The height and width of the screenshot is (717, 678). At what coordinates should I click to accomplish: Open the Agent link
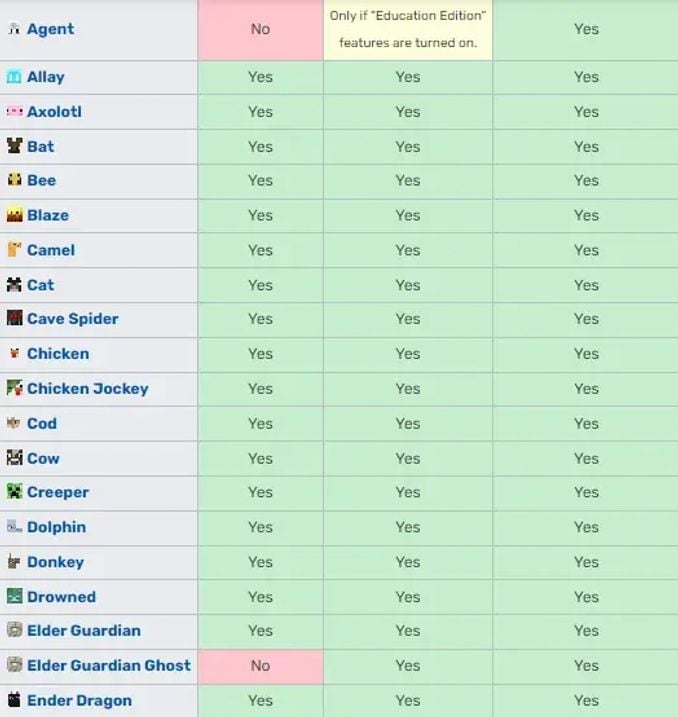(50, 29)
